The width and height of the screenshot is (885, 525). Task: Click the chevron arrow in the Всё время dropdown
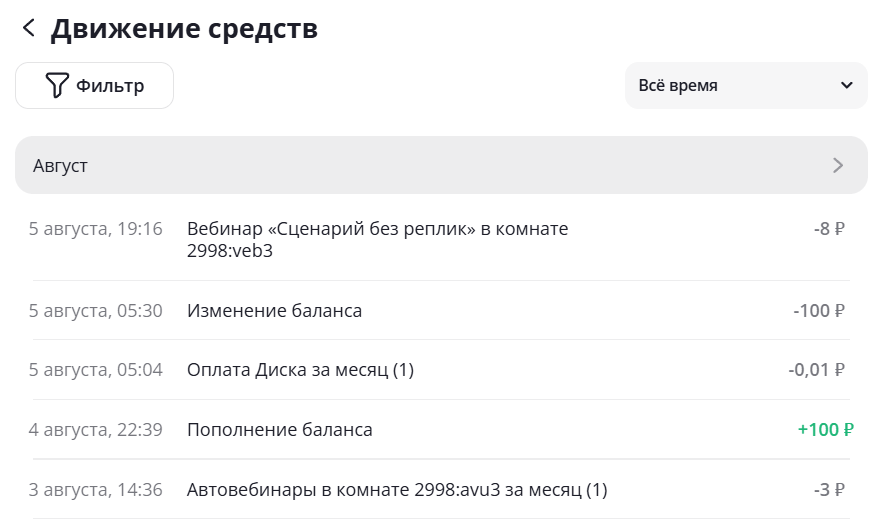(x=847, y=86)
